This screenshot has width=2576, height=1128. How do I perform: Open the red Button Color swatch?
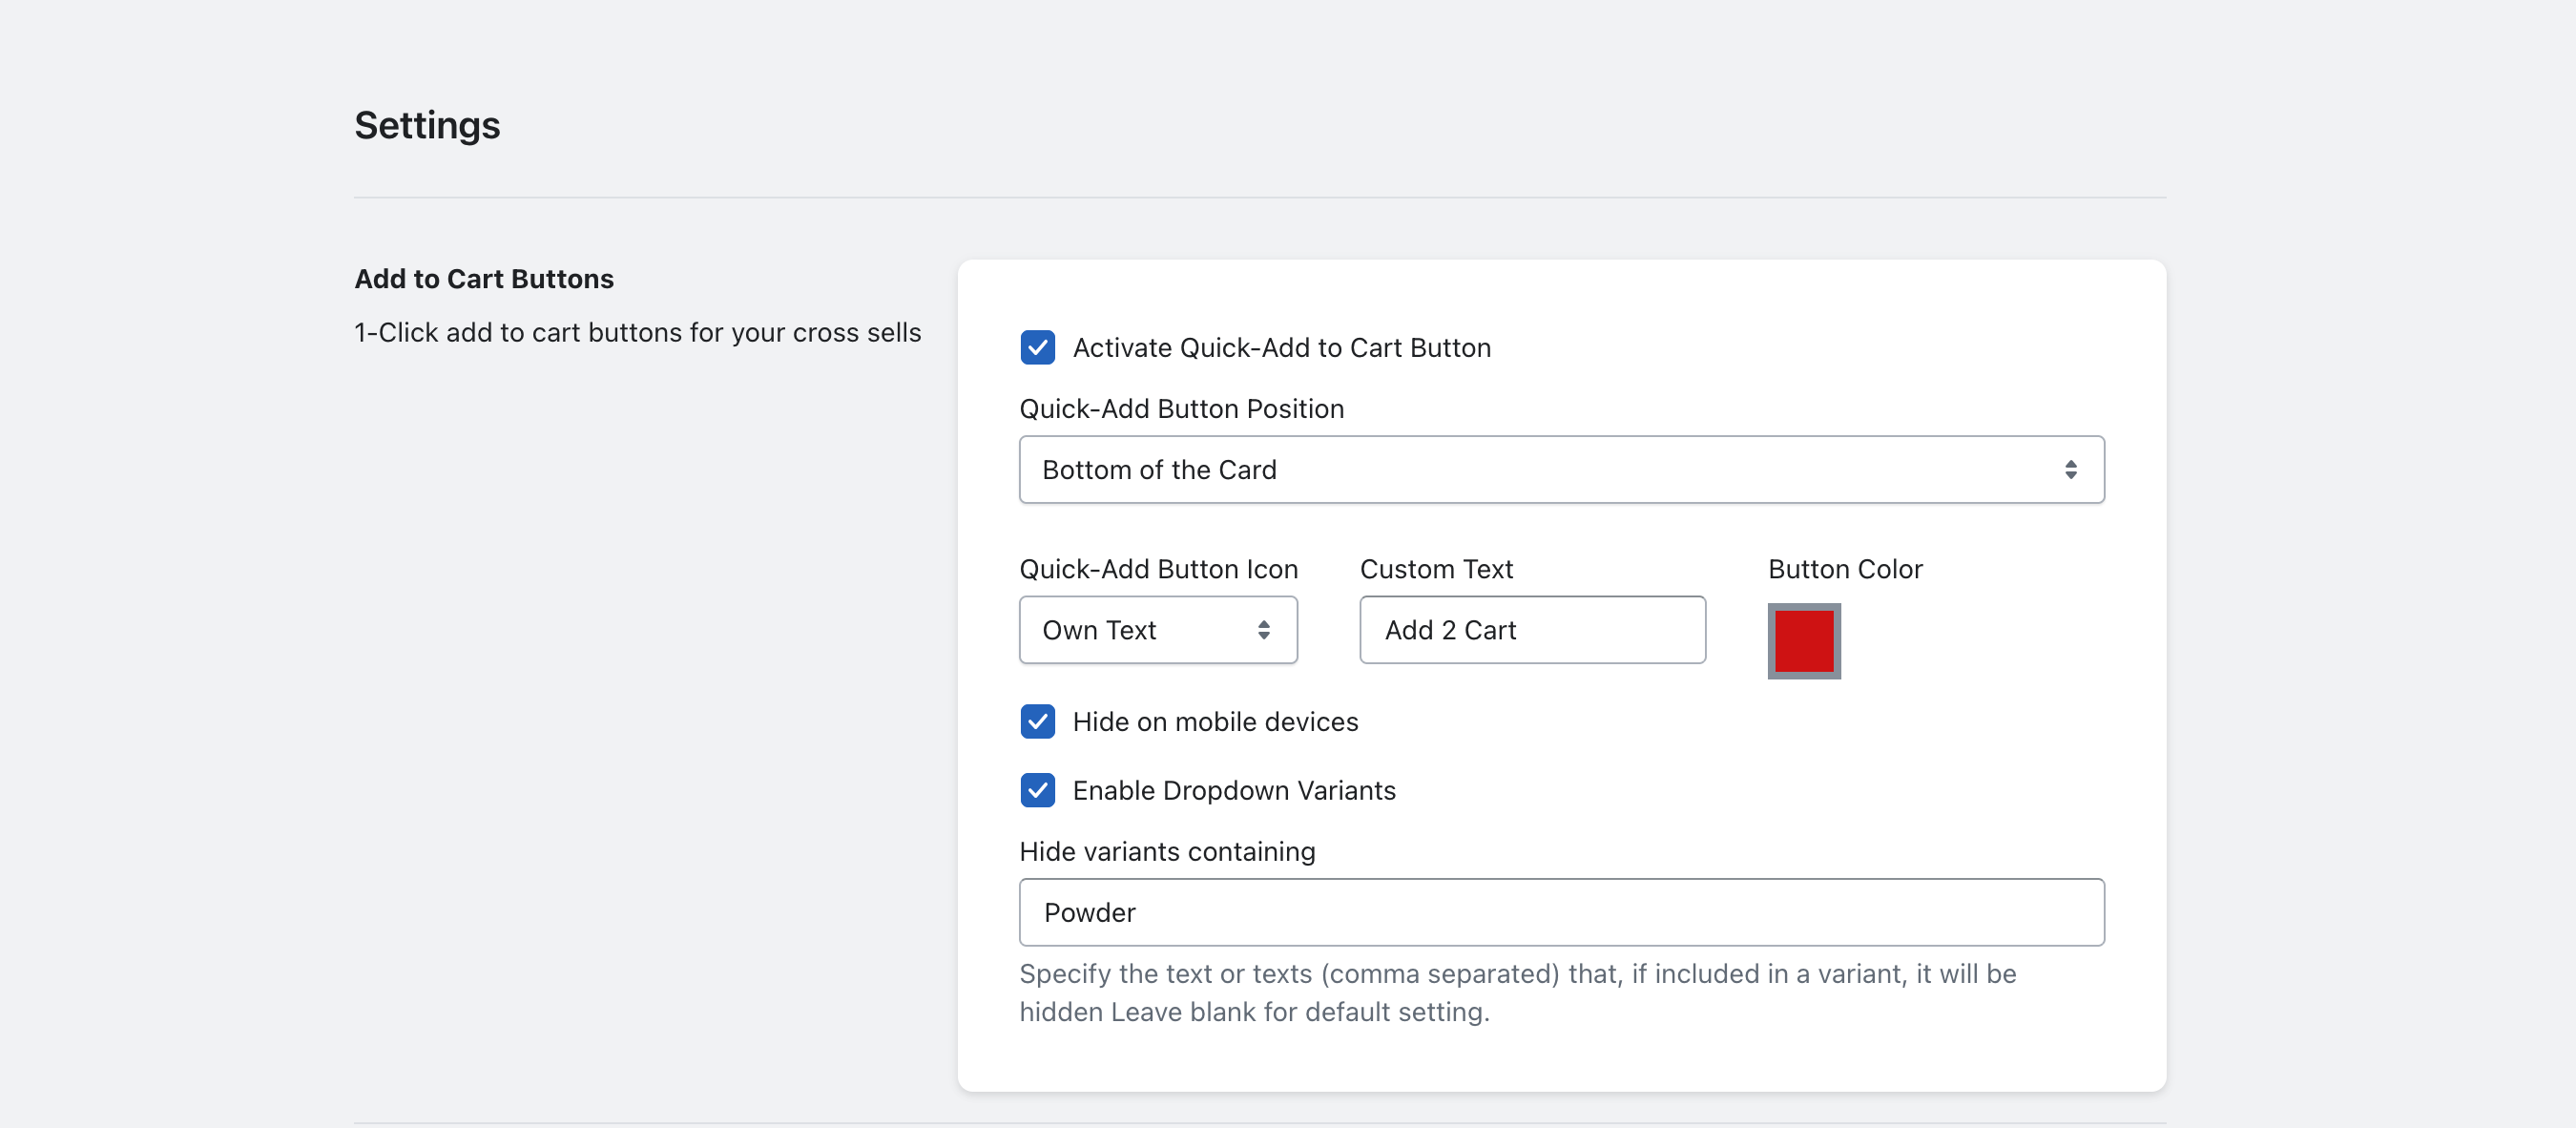[x=1803, y=640]
